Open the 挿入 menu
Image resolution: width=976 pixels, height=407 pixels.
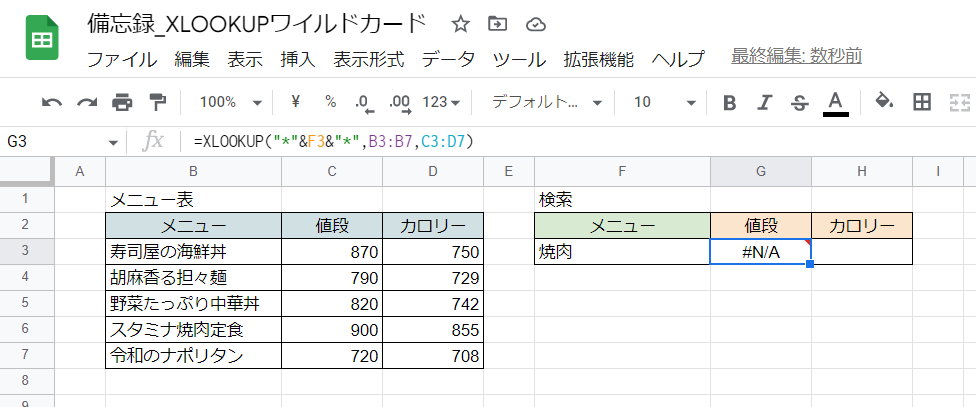[x=298, y=59]
